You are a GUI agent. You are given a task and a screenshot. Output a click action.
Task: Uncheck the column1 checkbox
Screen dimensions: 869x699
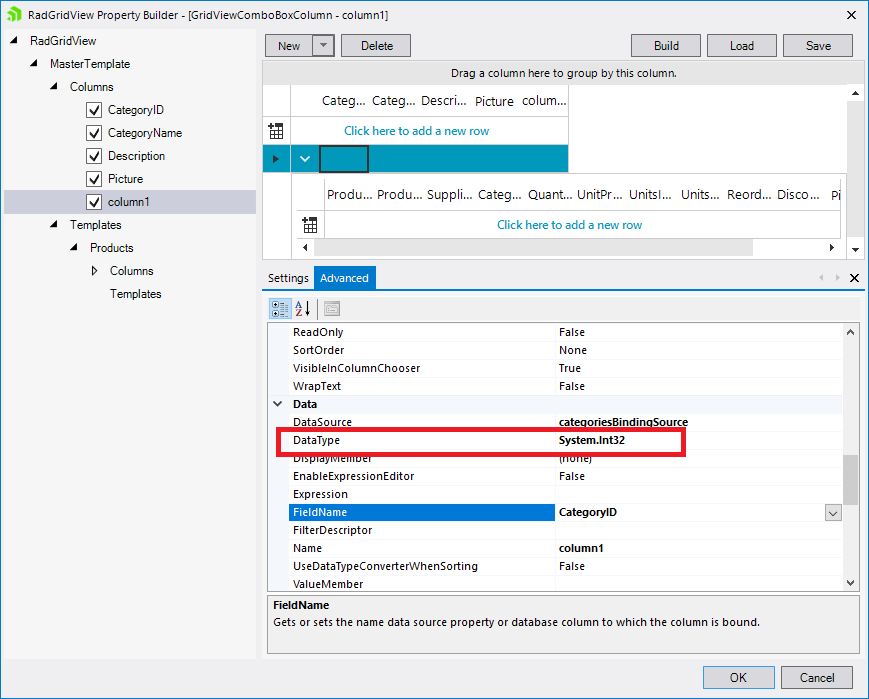point(94,202)
